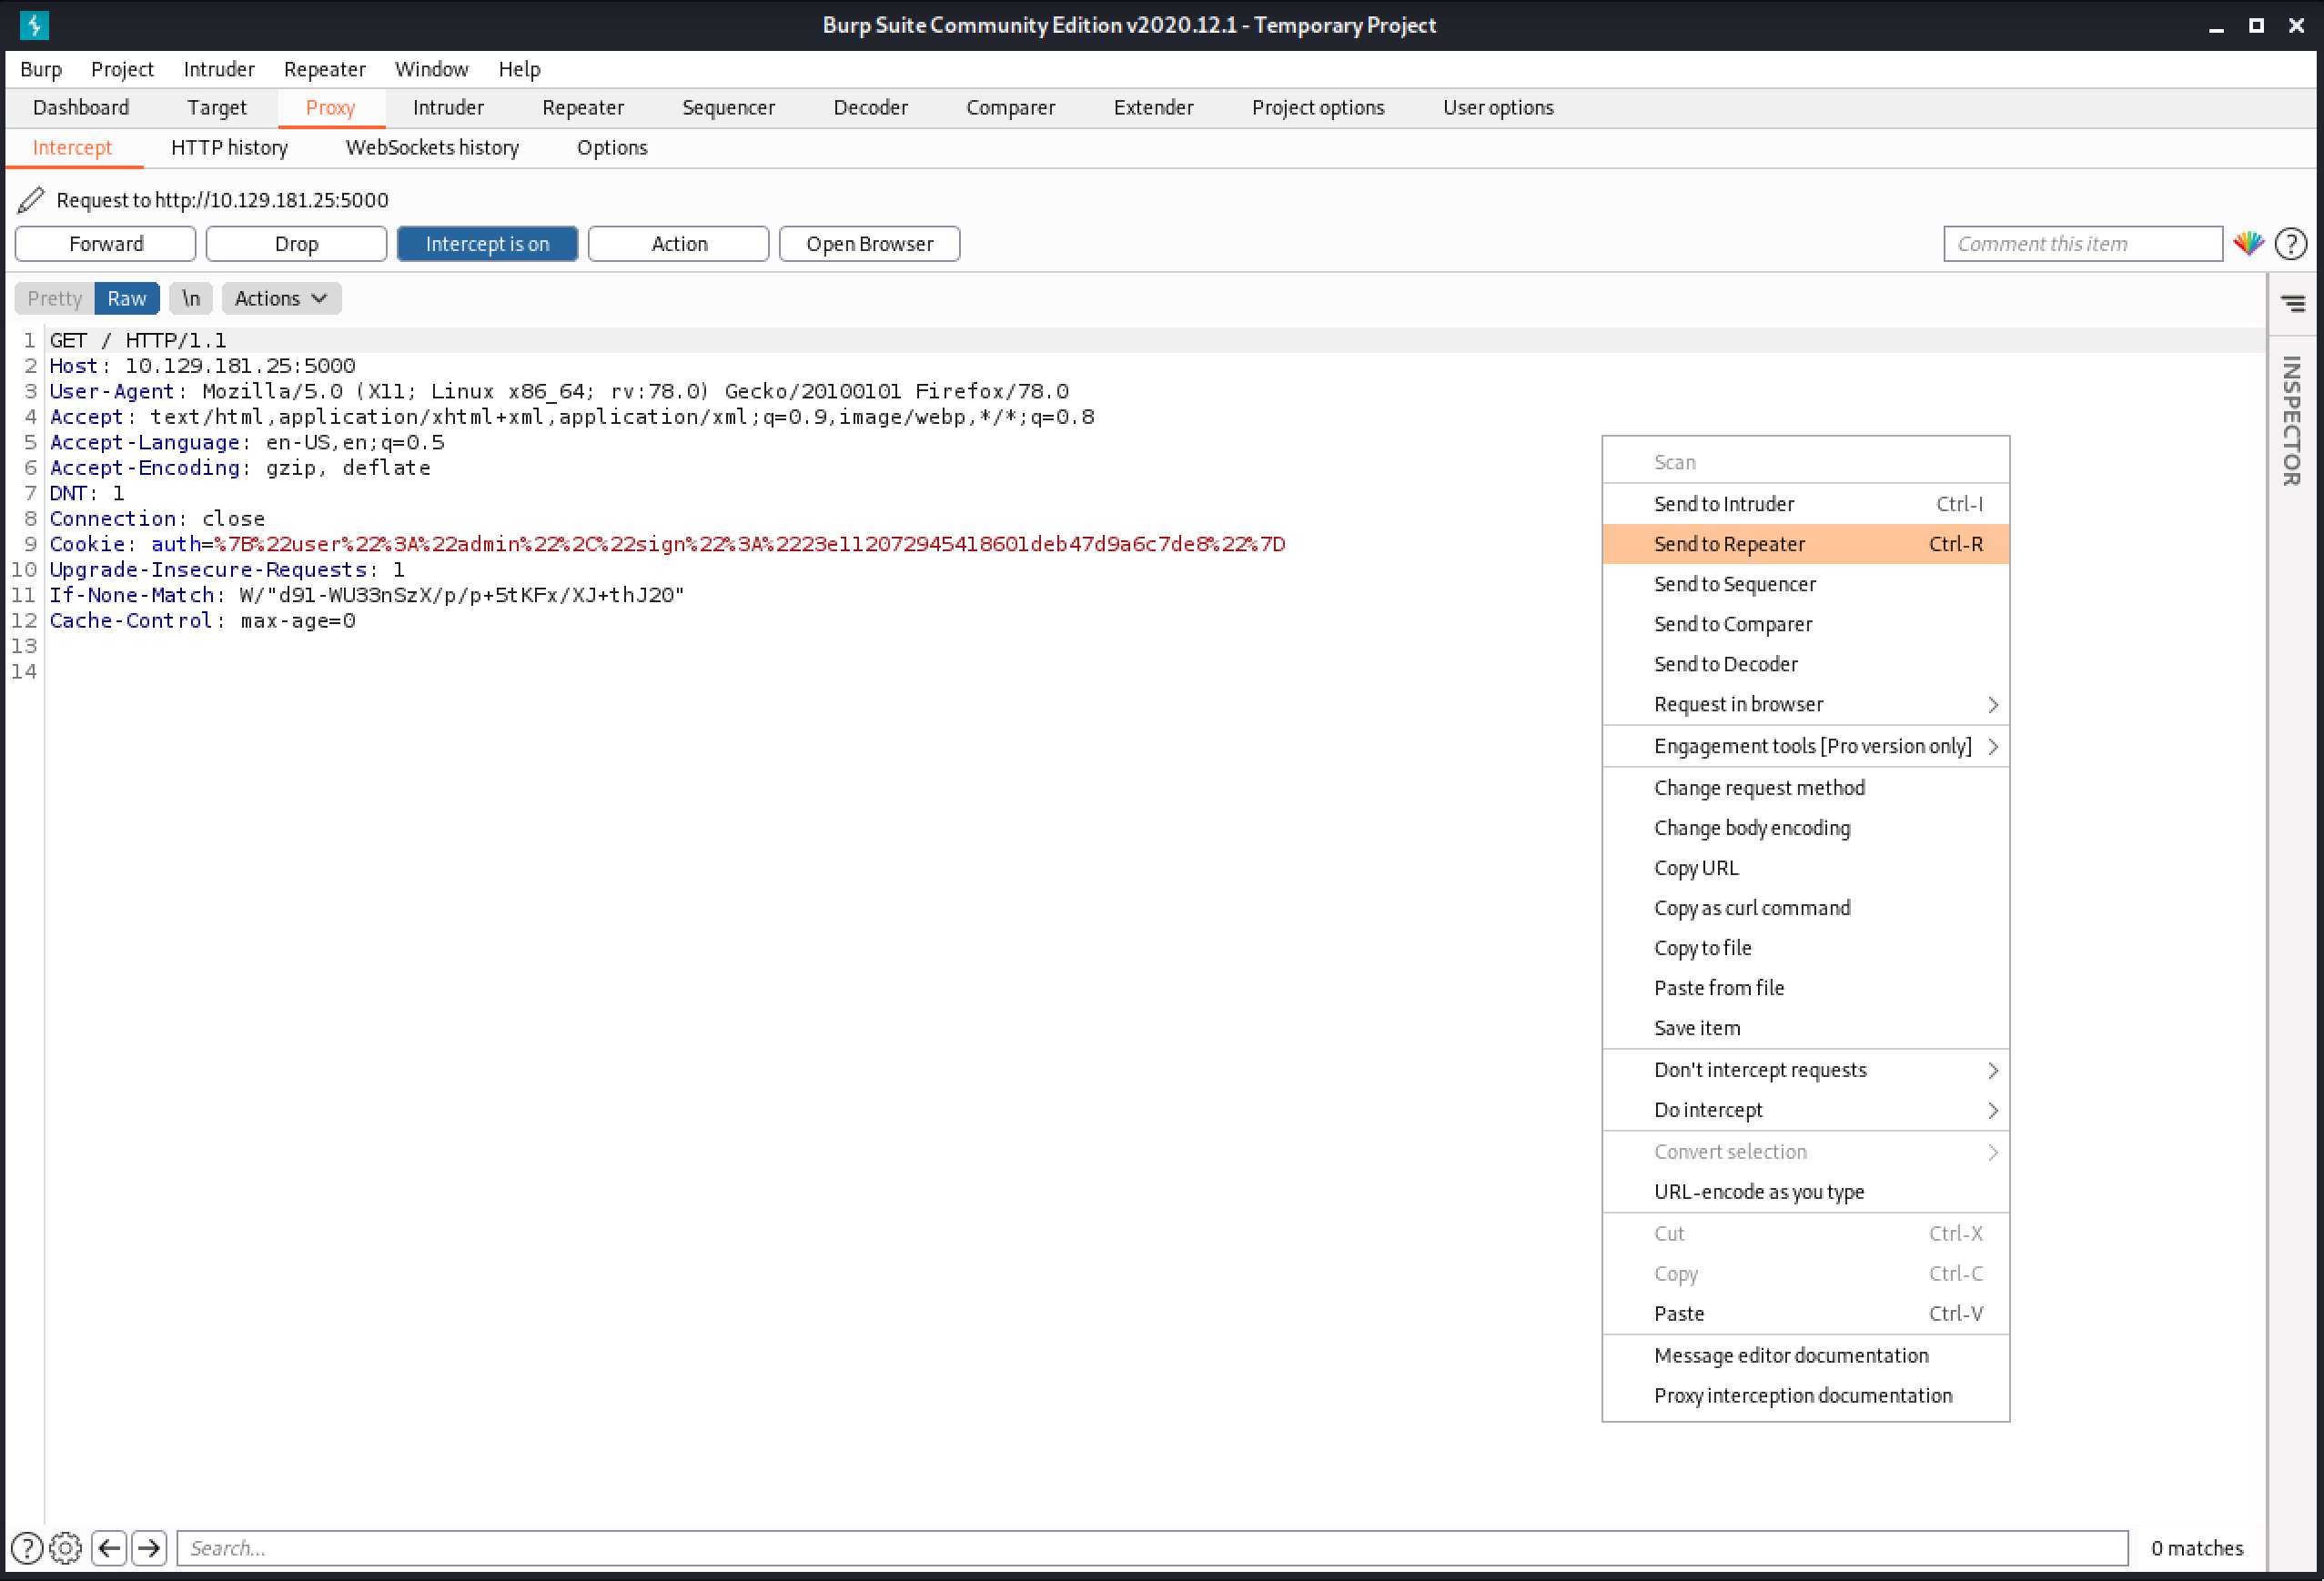Screen dimensions: 2324x1581
Task: Open the proxy Options sub-tab
Action: [612, 148]
